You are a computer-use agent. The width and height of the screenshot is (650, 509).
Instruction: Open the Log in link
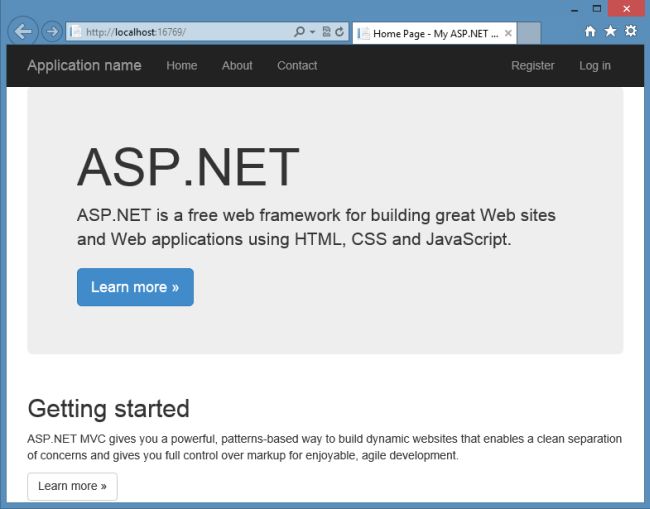click(595, 65)
